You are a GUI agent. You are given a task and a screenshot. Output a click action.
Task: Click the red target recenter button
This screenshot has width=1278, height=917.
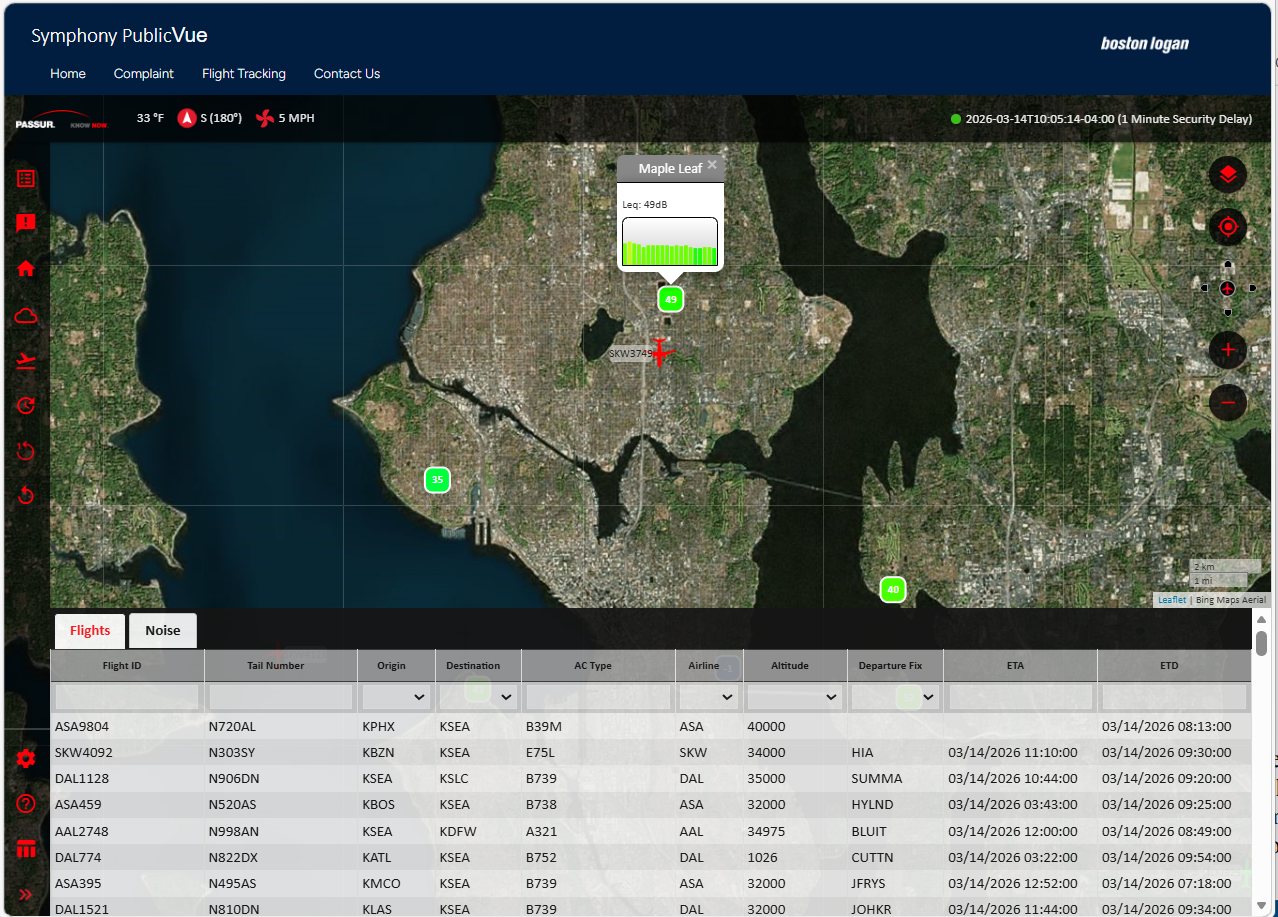click(x=1228, y=227)
